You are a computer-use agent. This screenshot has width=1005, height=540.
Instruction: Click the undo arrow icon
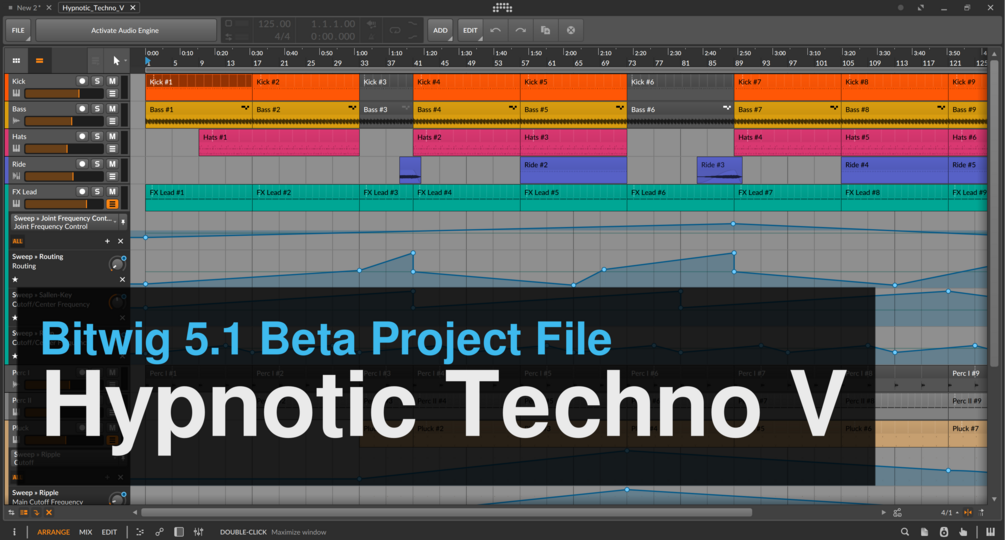(495, 30)
